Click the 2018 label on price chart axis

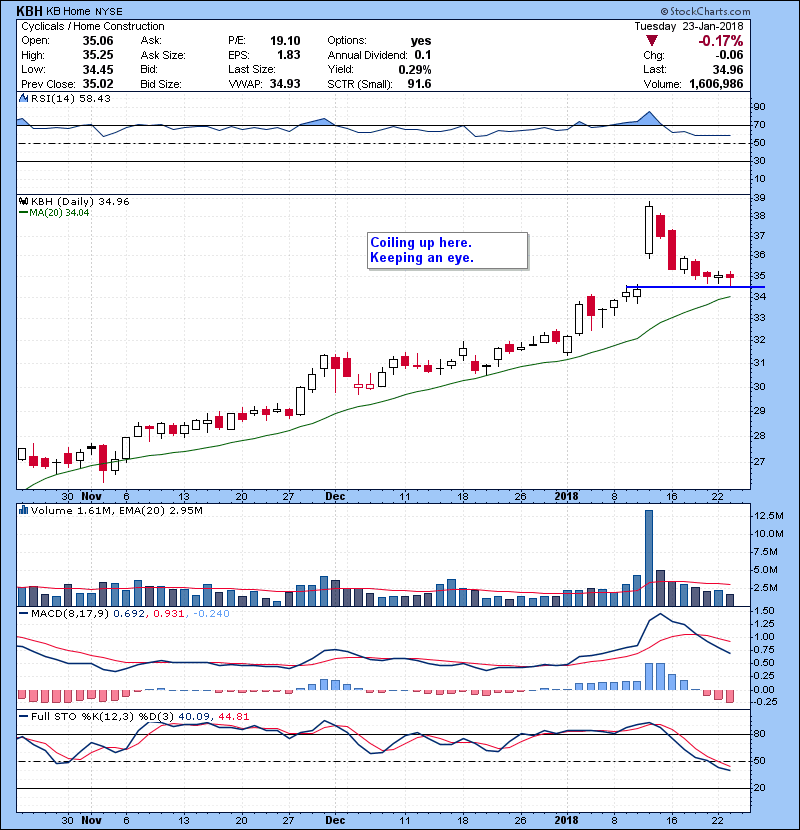pos(566,497)
